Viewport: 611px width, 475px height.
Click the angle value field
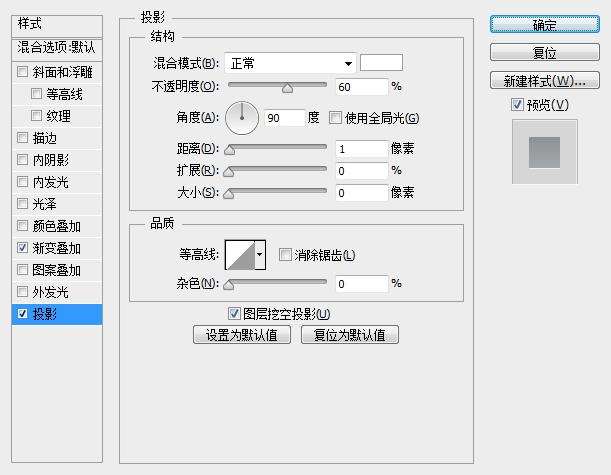tap(284, 118)
